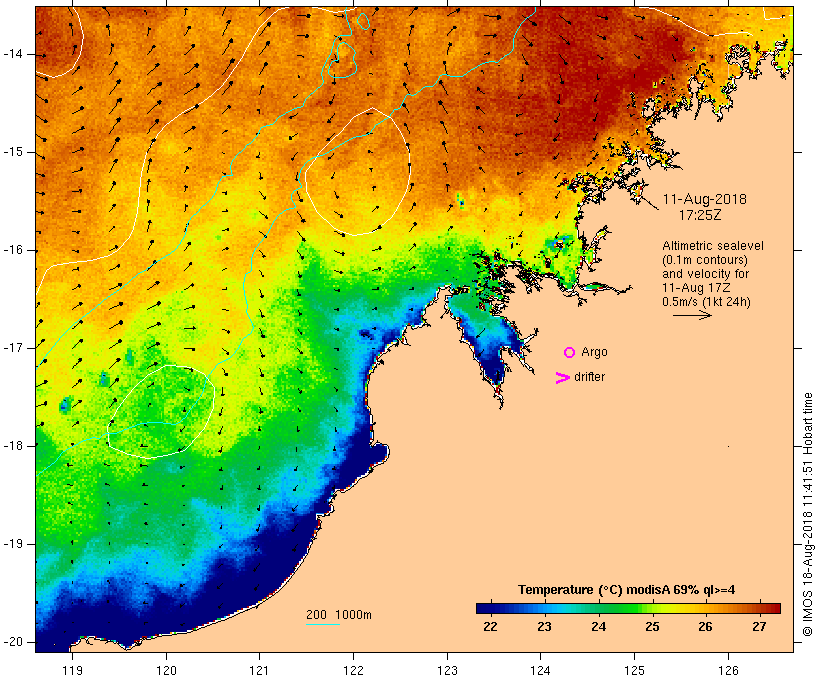Click the green 24°C section of colorbar
820x680 pixels.
coord(599,608)
